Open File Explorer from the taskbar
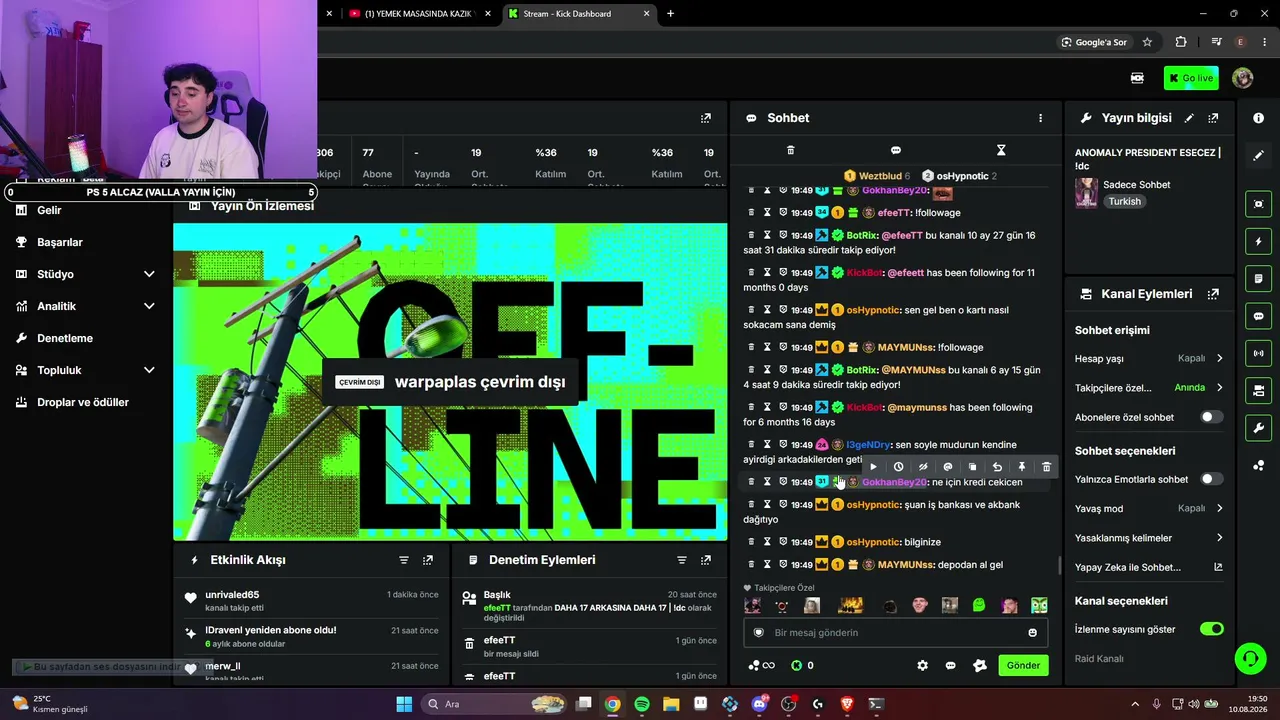Screen dimensions: 1280x720 (x=671, y=704)
